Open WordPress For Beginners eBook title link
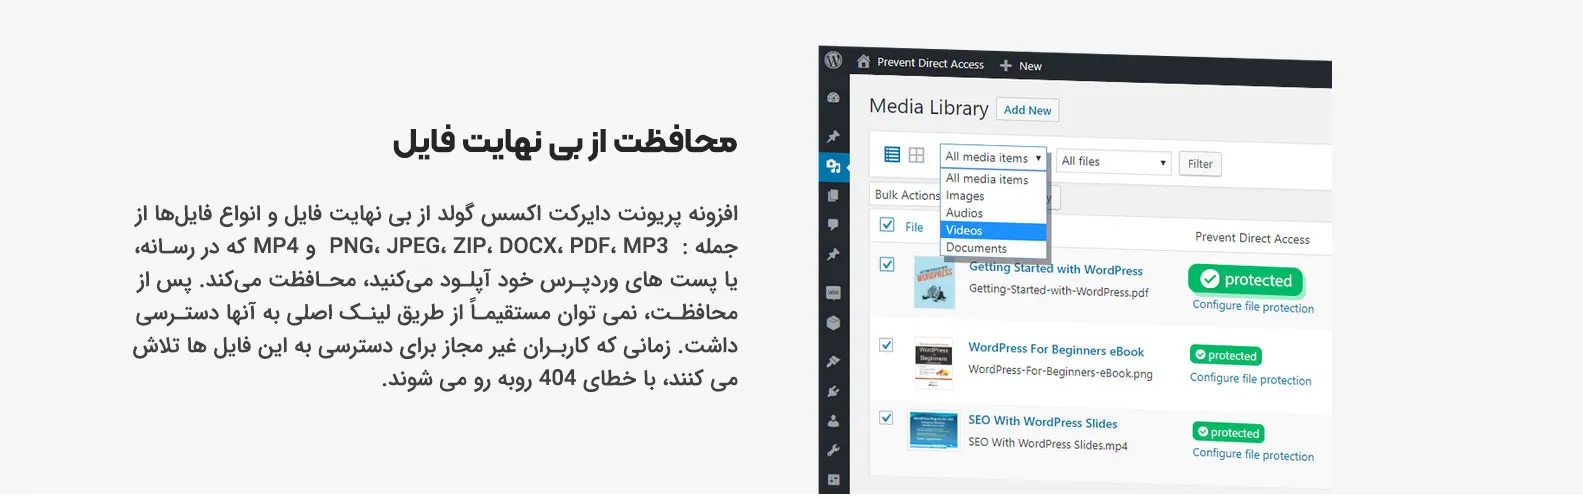 [1056, 349]
